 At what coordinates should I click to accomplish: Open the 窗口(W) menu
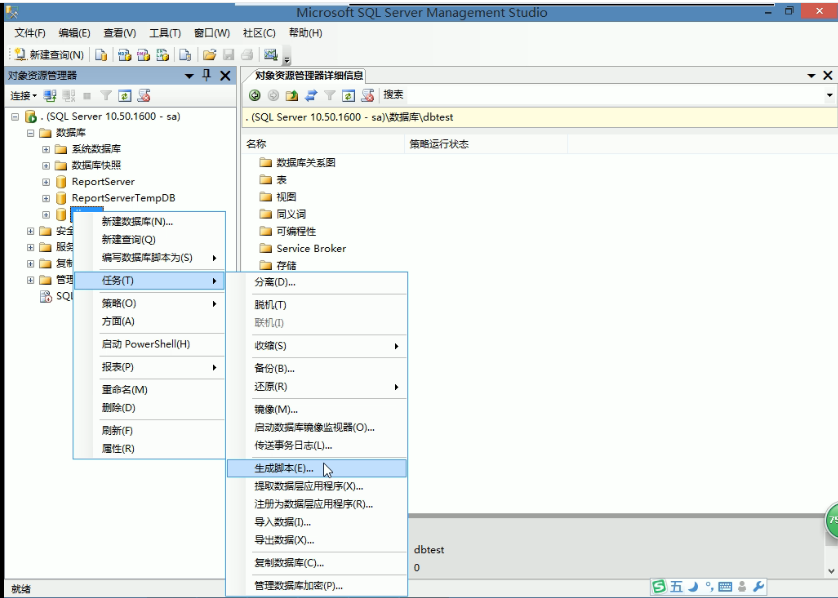point(212,33)
